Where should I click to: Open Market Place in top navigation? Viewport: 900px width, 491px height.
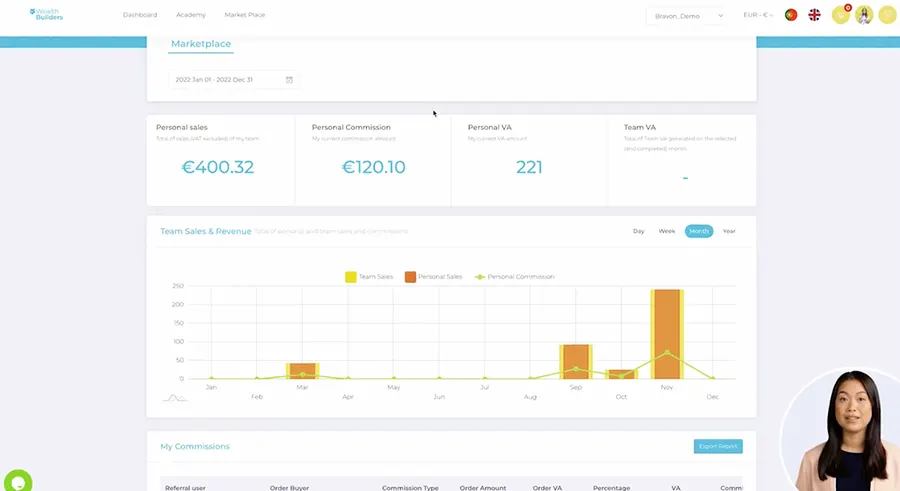[245, 15]
